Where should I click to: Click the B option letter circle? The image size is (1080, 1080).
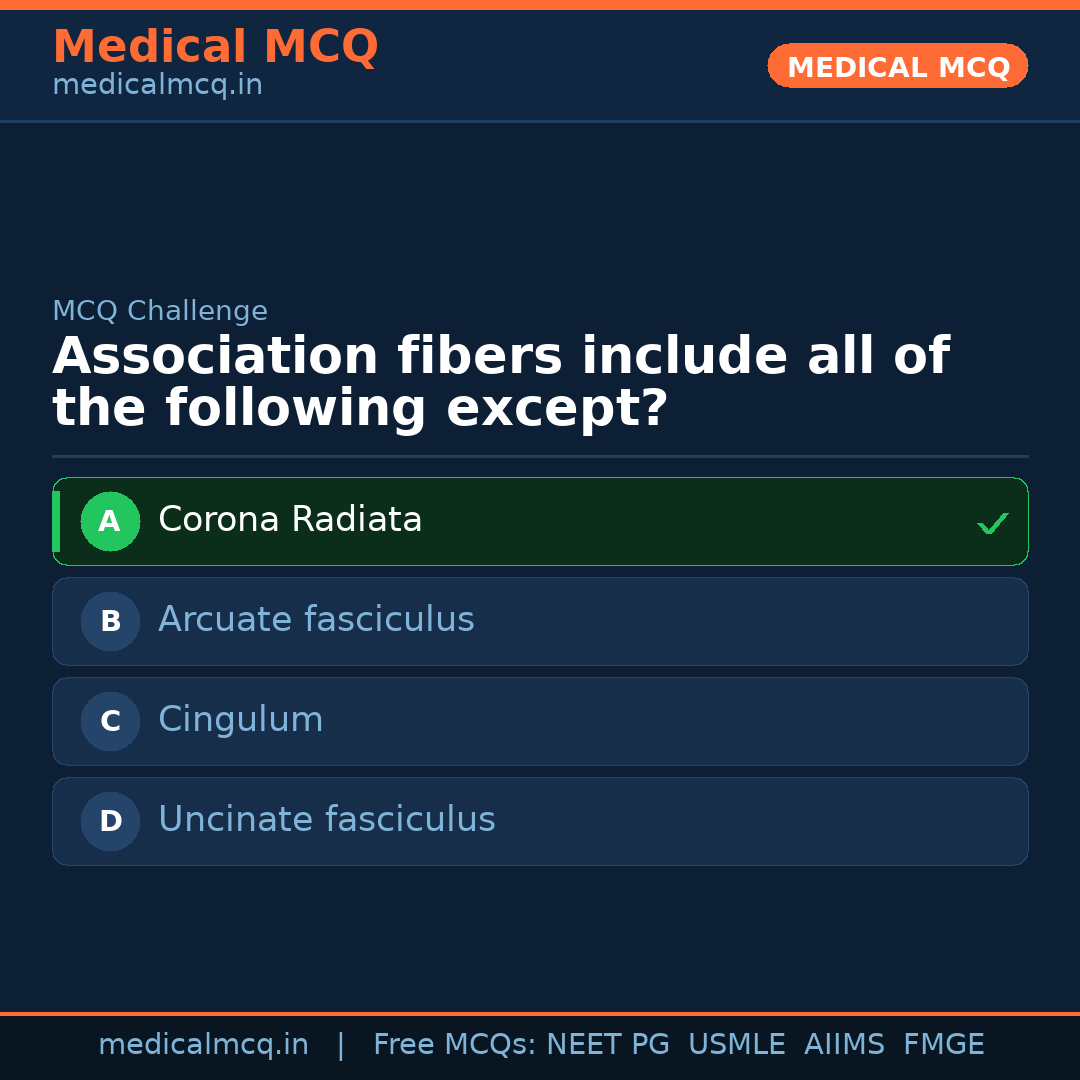pyautogui.click(x=110, y=621)
